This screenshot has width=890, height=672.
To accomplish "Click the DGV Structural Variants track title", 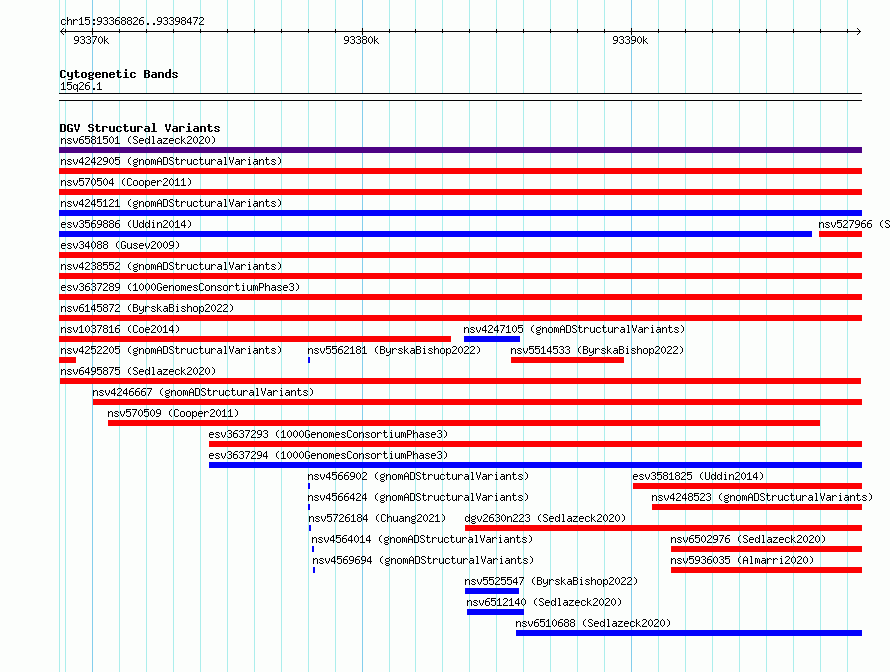I will [x=140, y=128].
